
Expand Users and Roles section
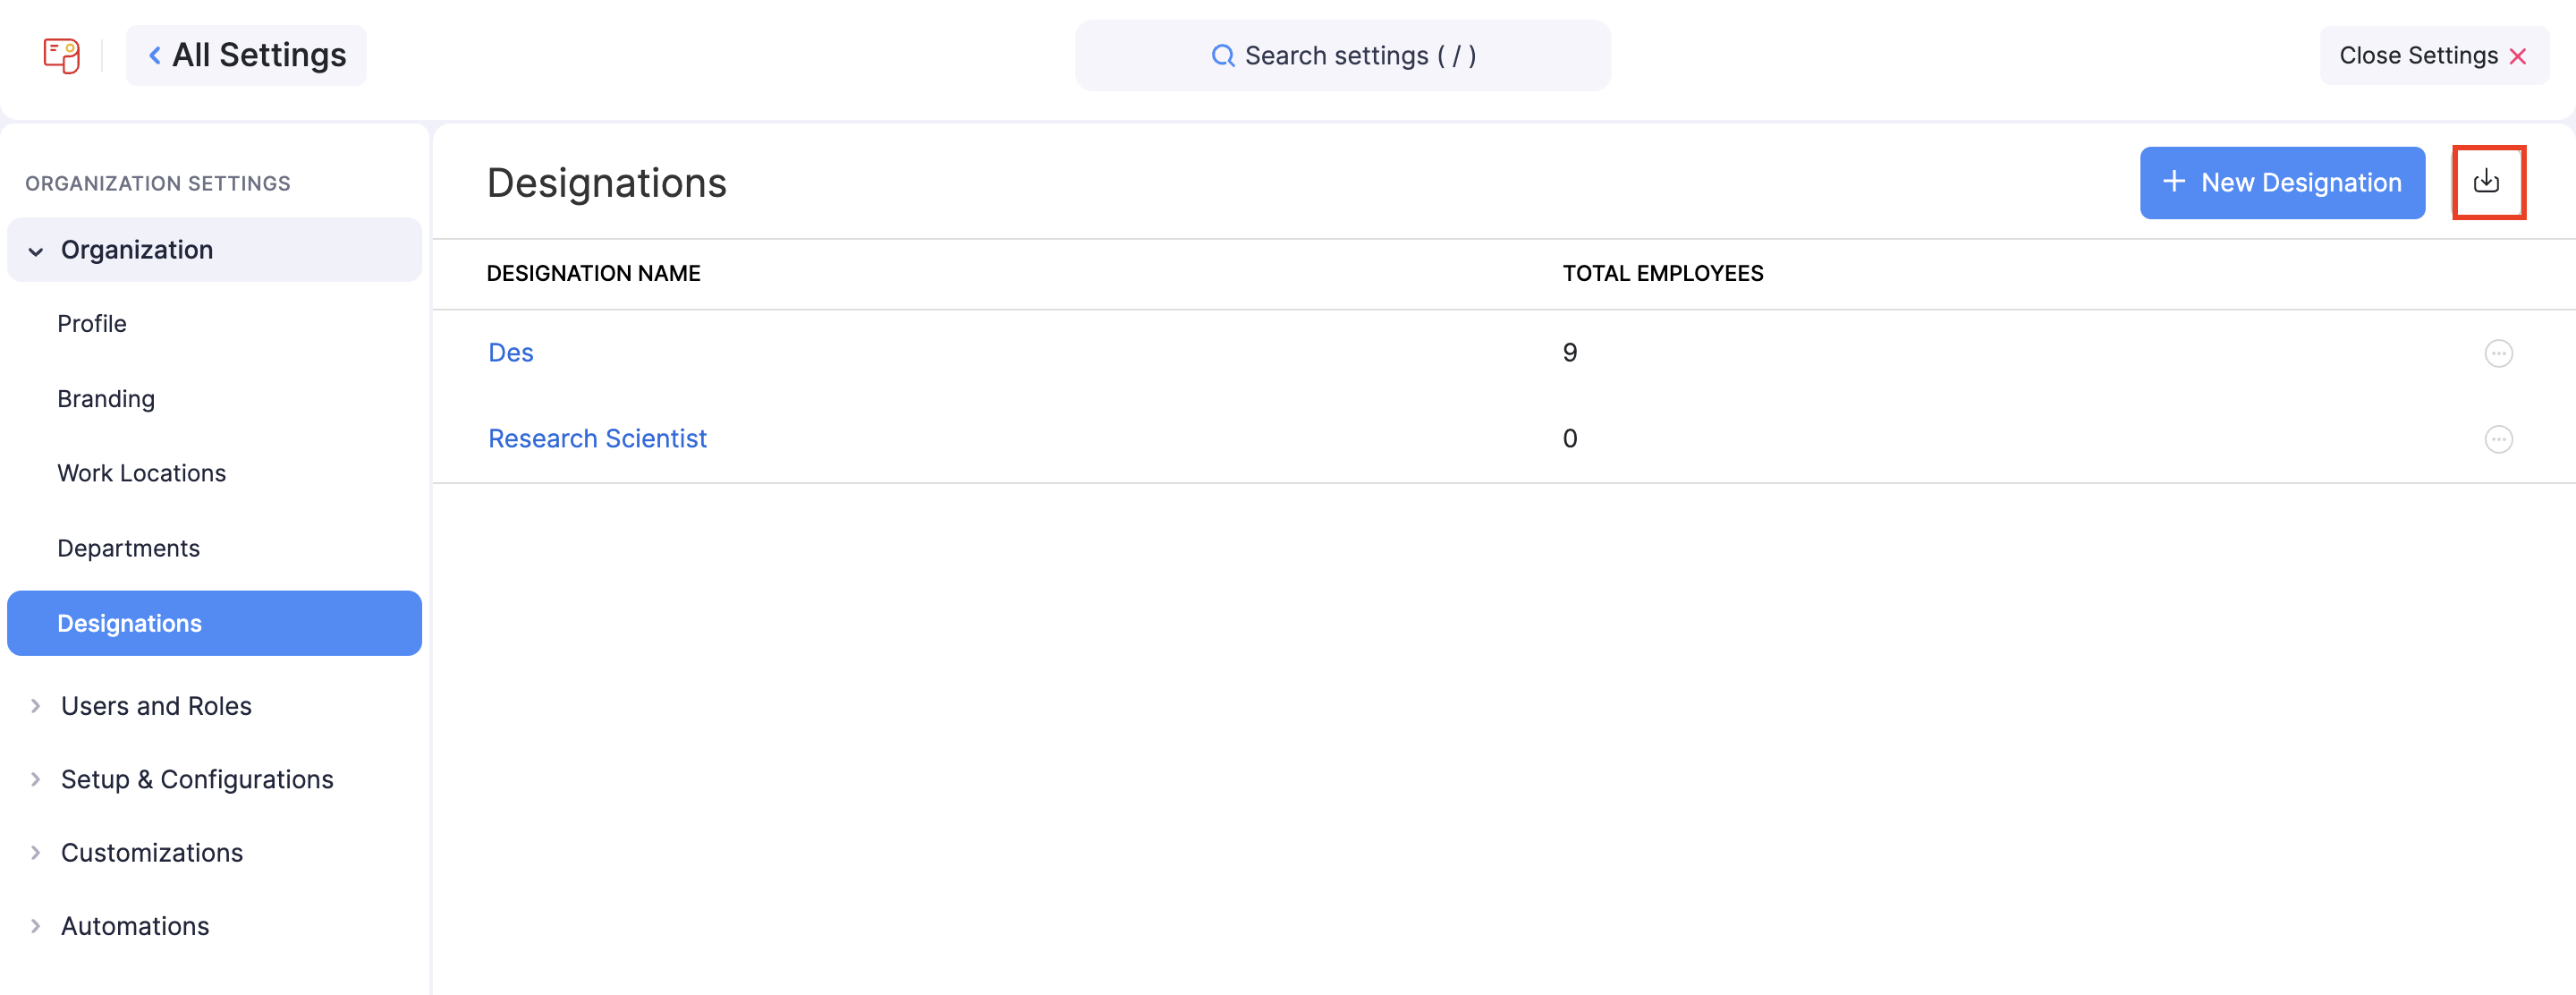36,706
